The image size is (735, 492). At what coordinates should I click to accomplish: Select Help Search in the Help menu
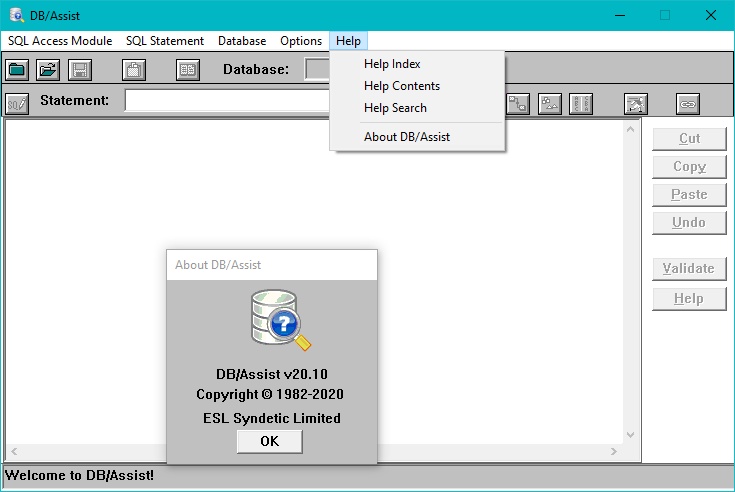395,108
